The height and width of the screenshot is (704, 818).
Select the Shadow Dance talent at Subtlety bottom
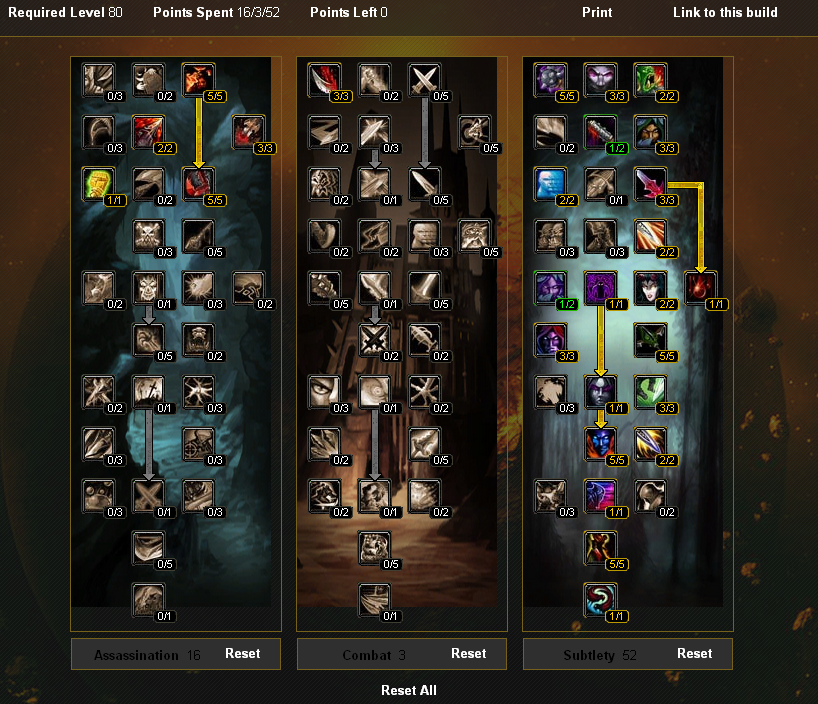click(x=600, y=600)
